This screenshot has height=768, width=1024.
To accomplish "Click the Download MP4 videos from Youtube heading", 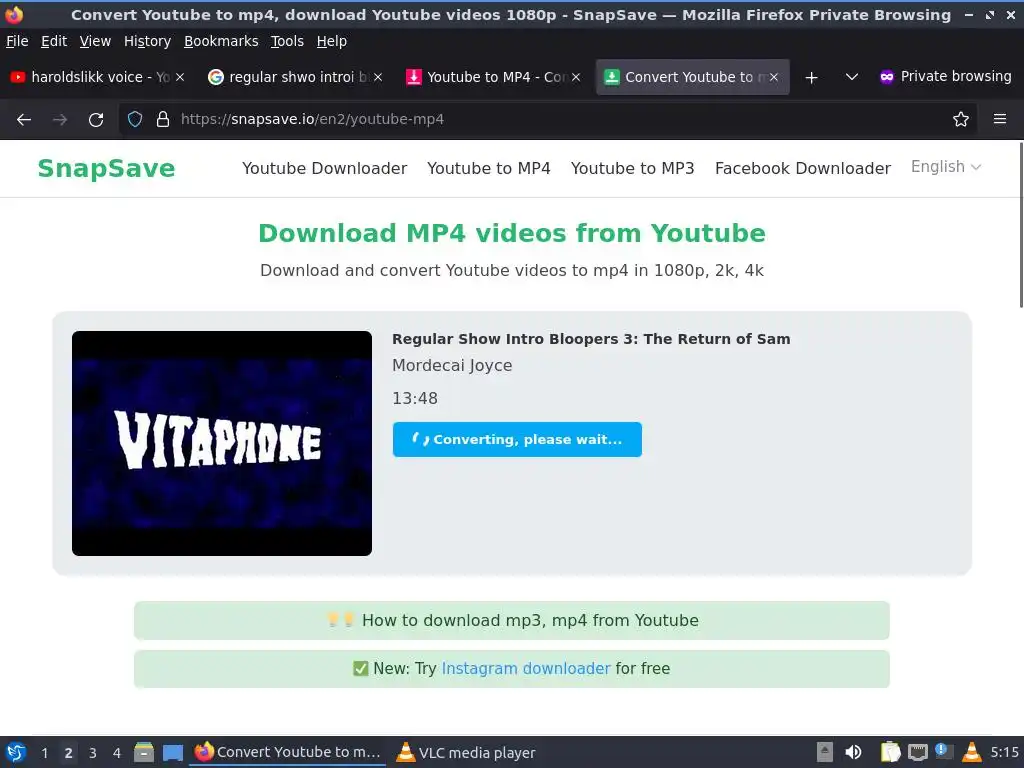I will (512, 233).
